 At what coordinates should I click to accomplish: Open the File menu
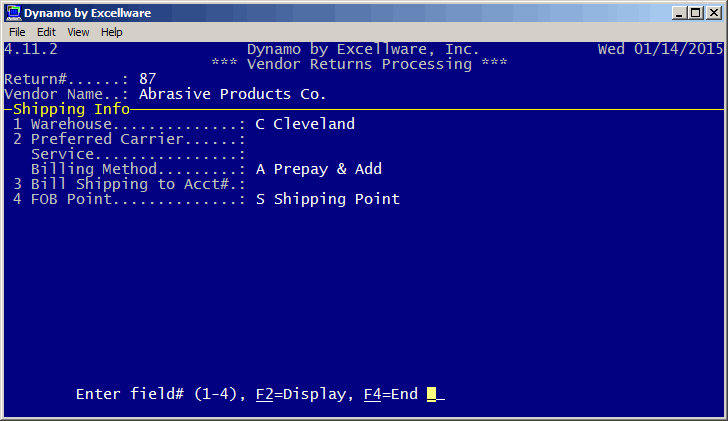[17, 32]
